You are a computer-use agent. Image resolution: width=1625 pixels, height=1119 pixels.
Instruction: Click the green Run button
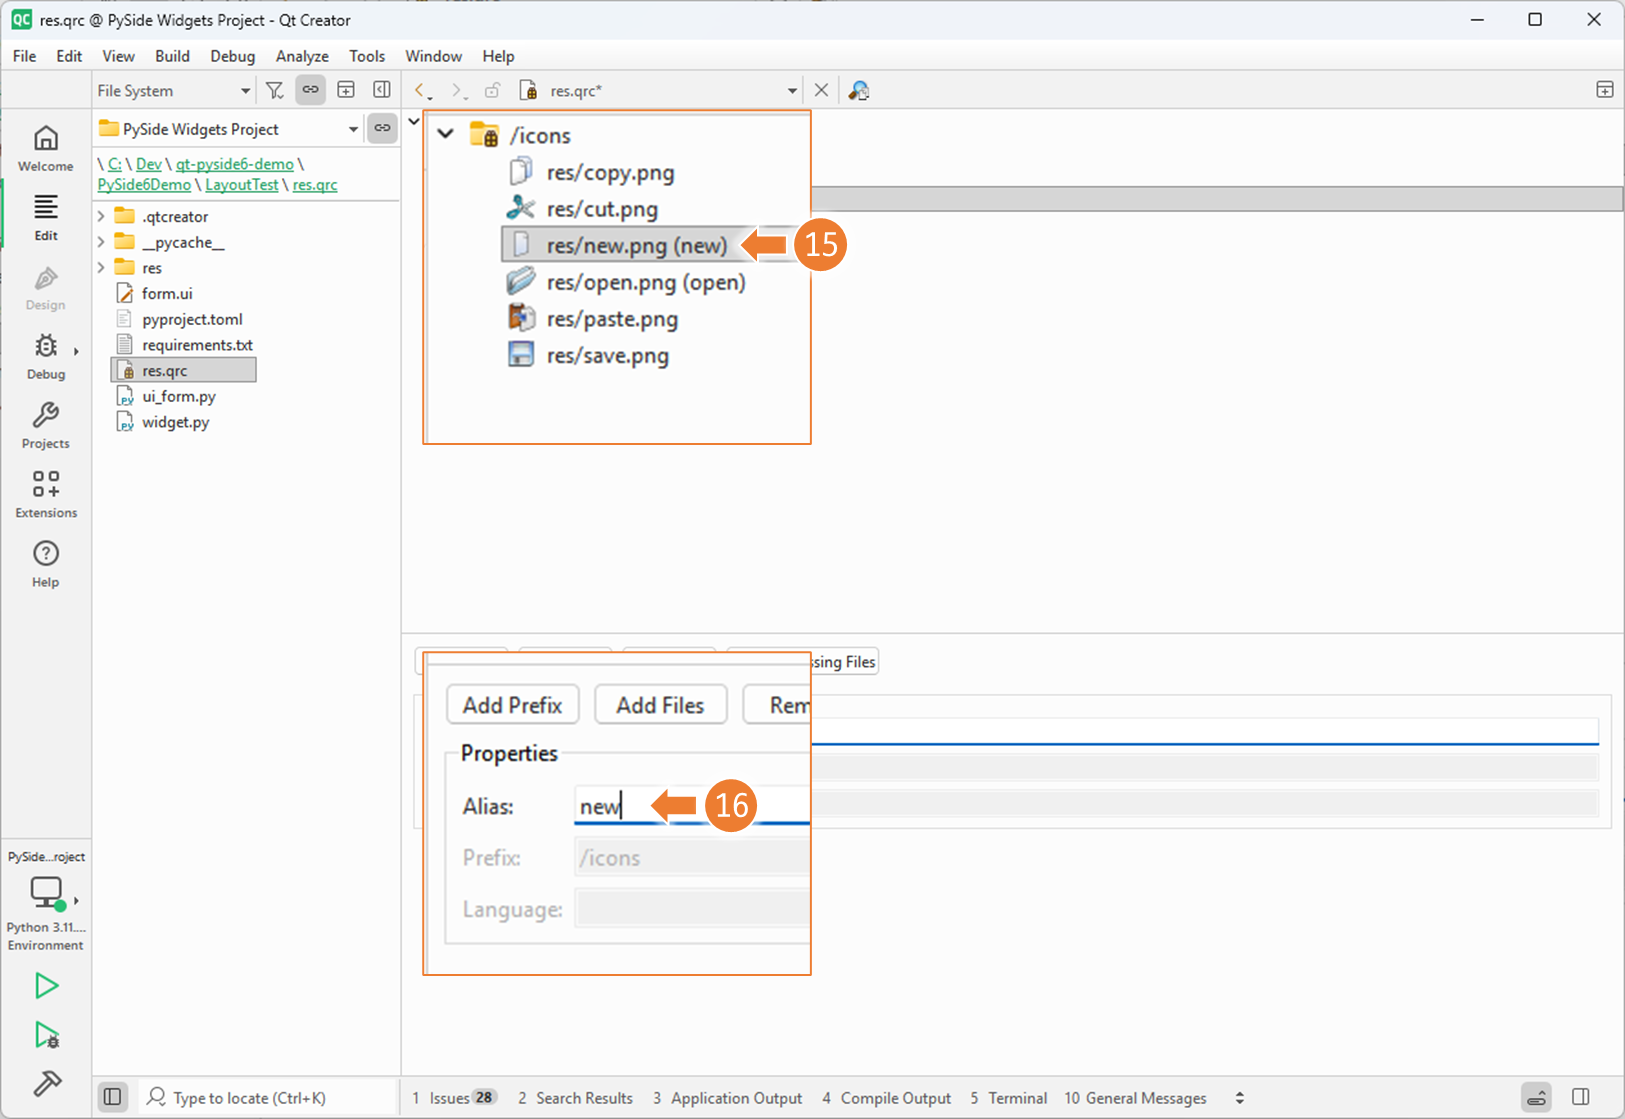pos(46,986)
